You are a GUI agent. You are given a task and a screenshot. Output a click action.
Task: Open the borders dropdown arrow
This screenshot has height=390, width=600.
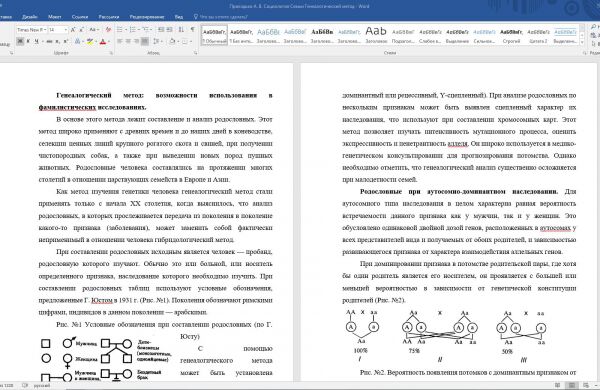pos(191,41)
